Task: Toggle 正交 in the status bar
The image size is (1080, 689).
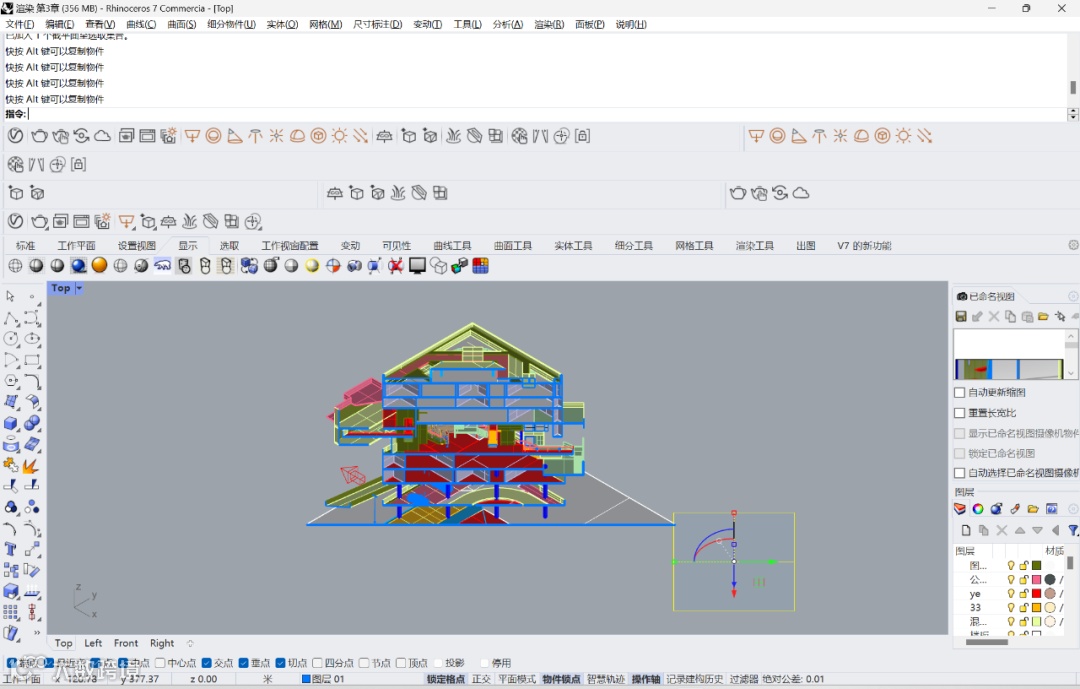Action: point(481,679)
